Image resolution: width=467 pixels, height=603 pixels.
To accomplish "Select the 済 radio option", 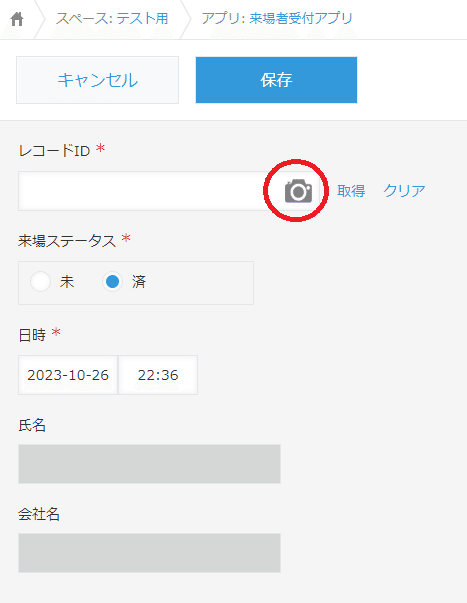I will (x=112, y=282).
